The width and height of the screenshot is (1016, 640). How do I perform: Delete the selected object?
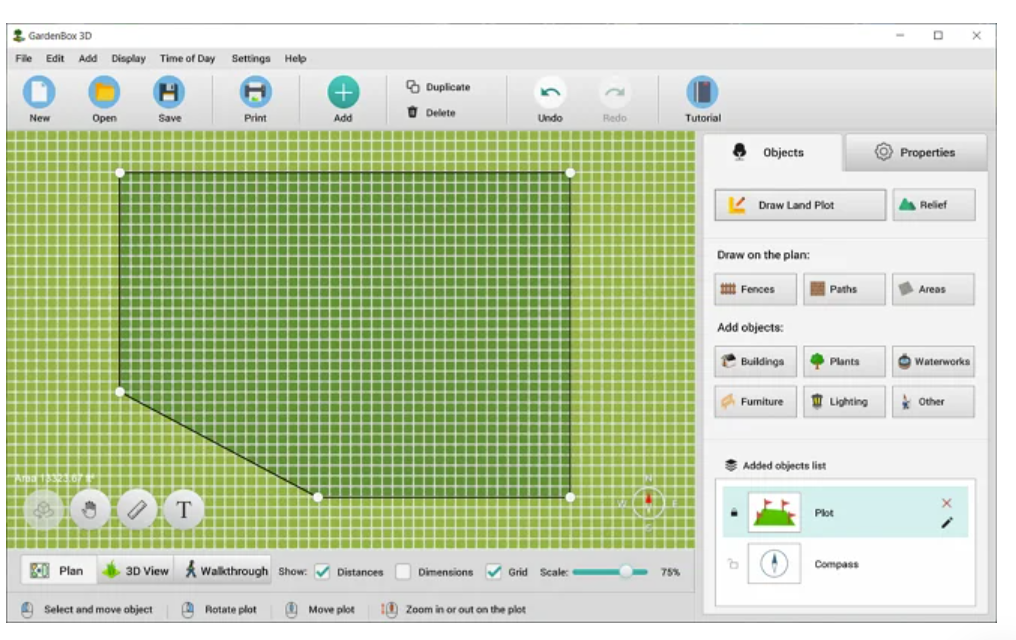coord(433,112)
